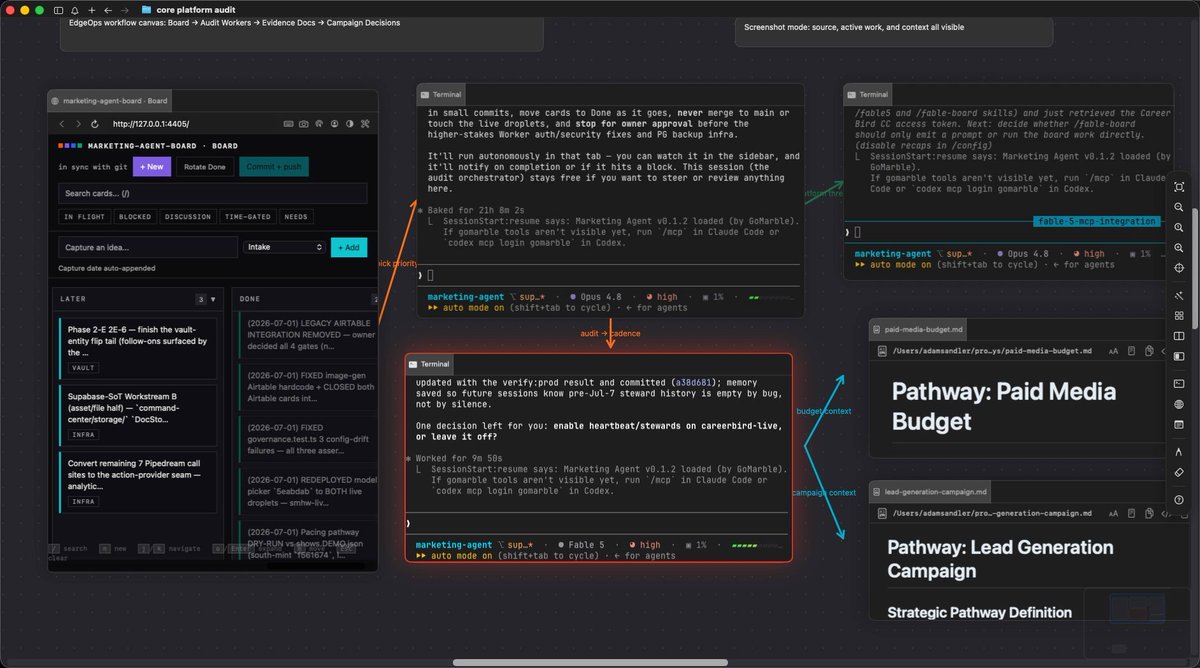1200x668 pixels.
Task: Open dev tools wrench icon in browser toolbar
Action: (365, 124)
